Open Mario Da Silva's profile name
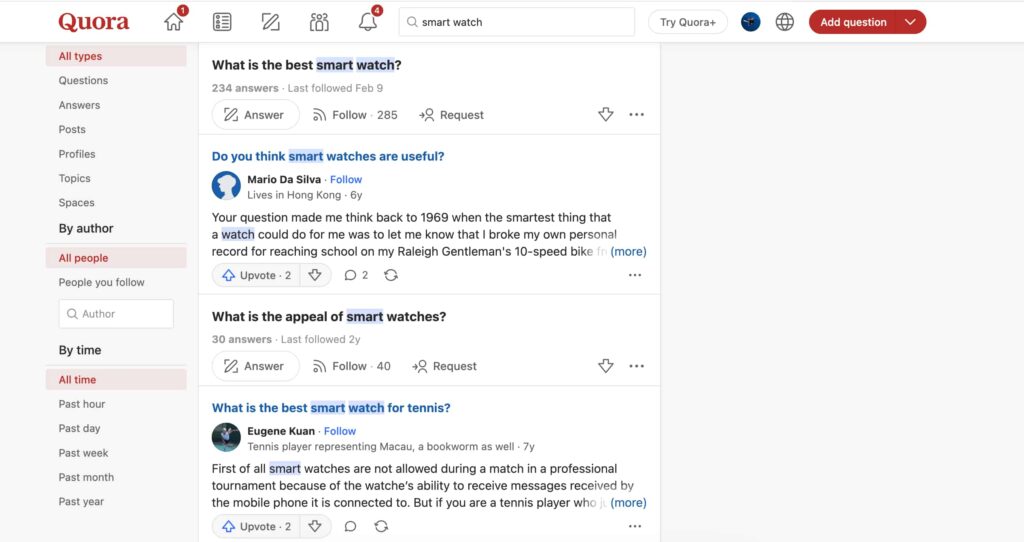The height and width of the screenshot is (542, 1024). click(284, 179)
